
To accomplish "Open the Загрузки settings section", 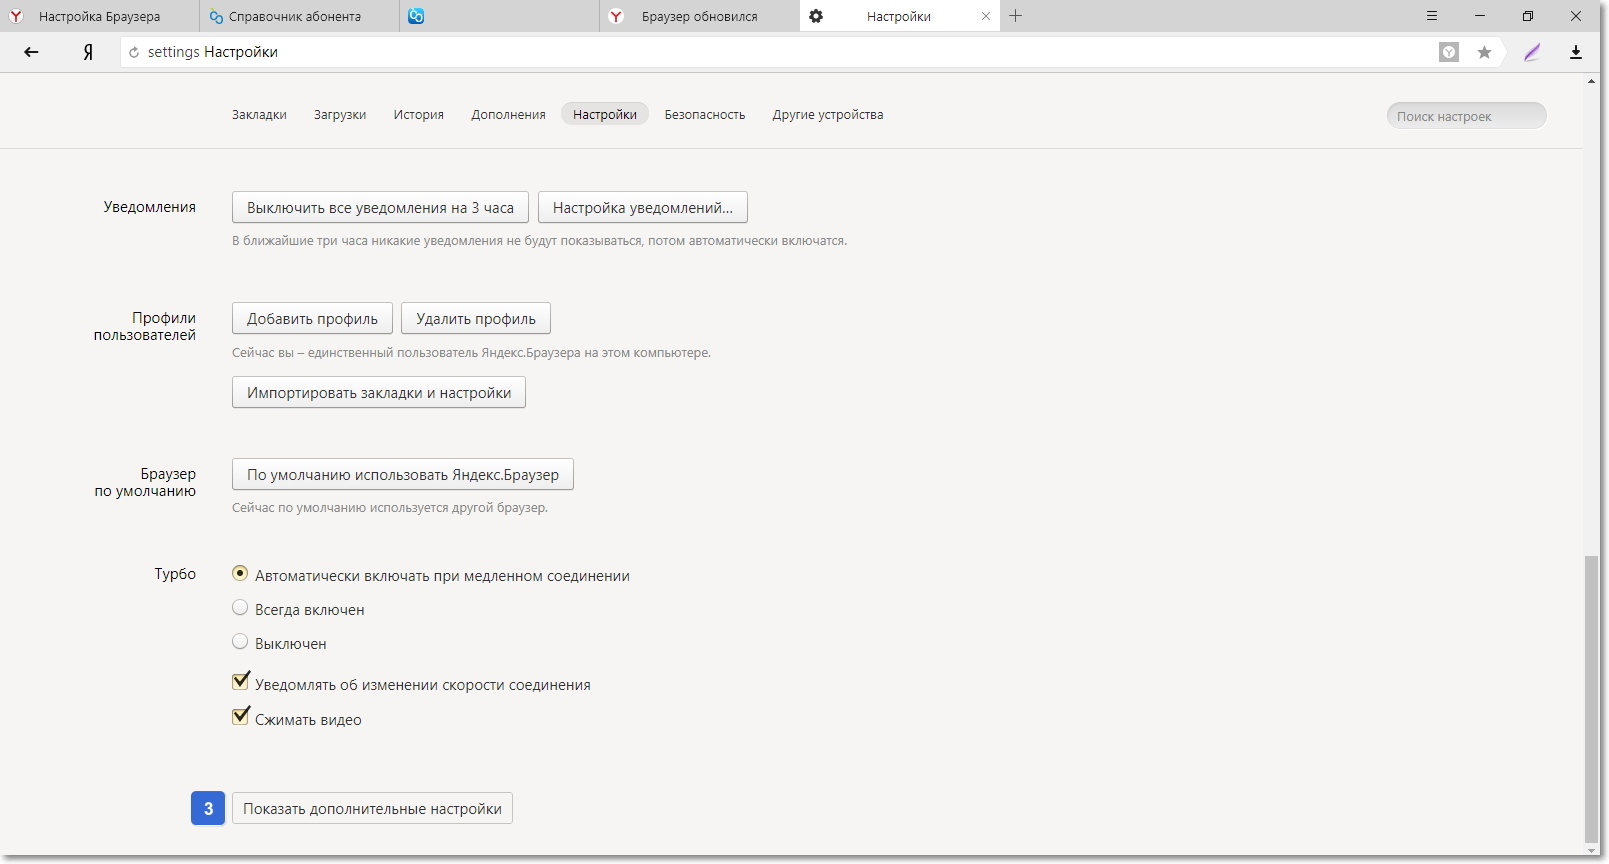I will pyautogui.click(x=340, y=115).
